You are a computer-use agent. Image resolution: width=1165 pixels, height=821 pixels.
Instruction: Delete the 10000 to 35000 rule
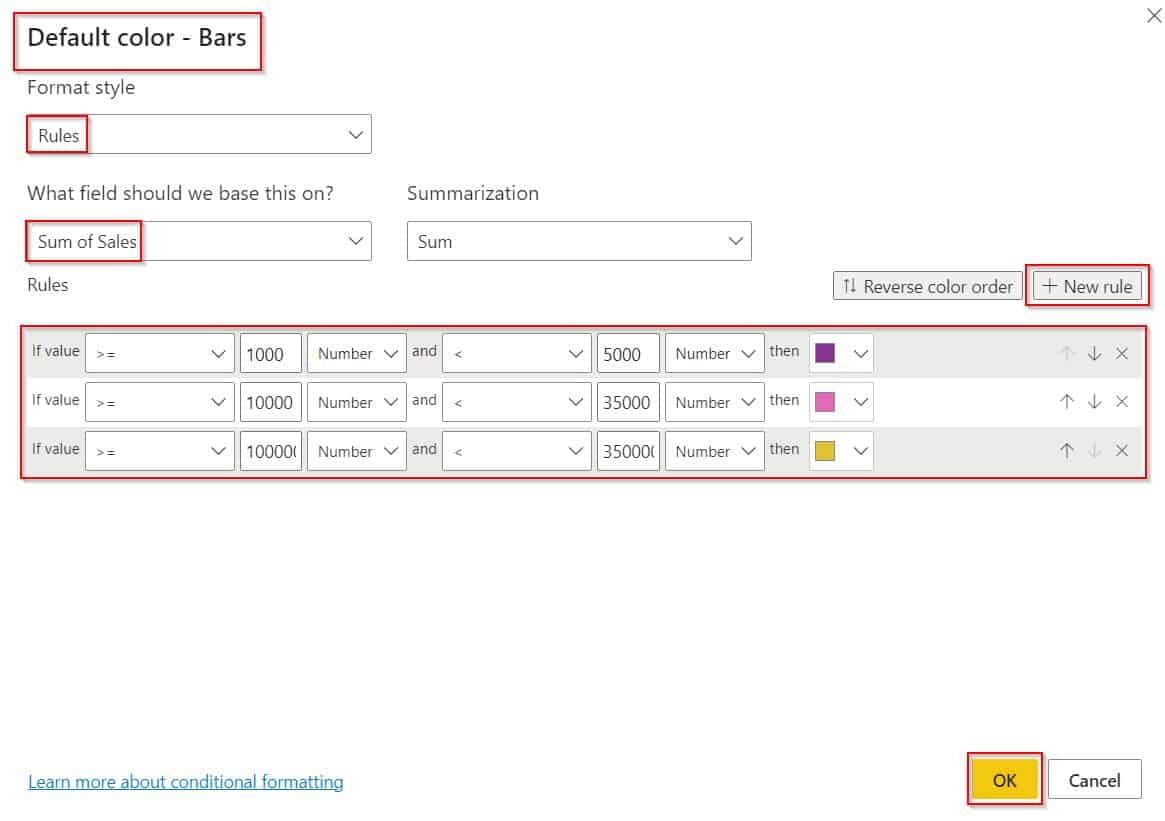1122,402
